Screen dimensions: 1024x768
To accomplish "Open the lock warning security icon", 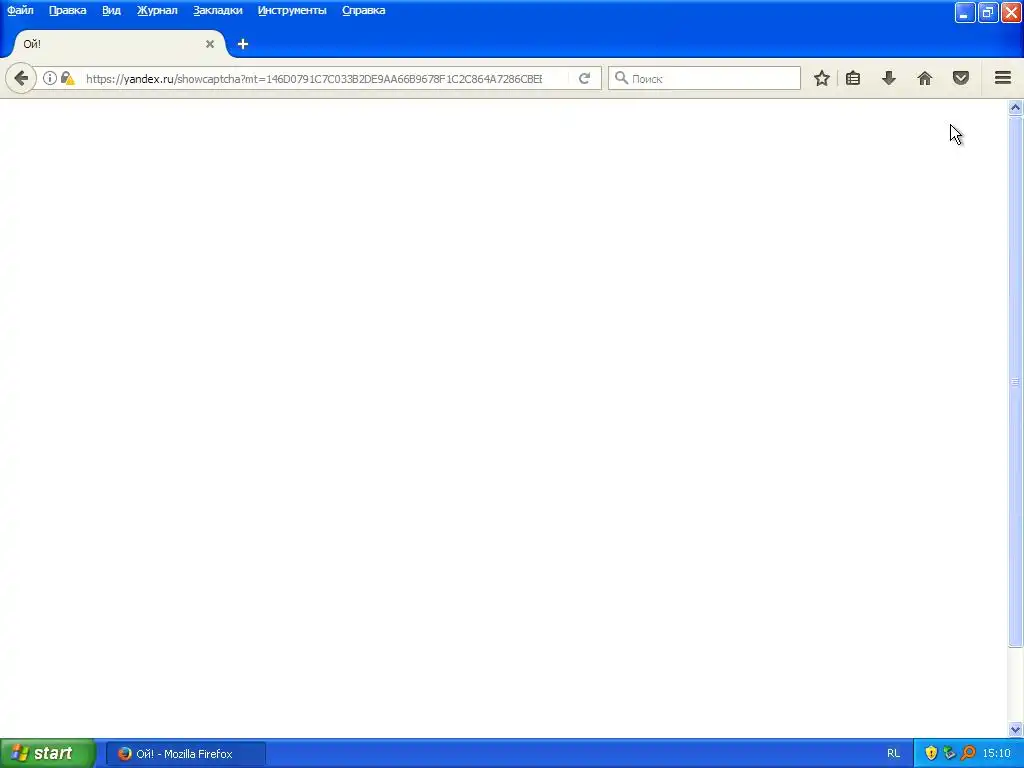I will (68, 78).
